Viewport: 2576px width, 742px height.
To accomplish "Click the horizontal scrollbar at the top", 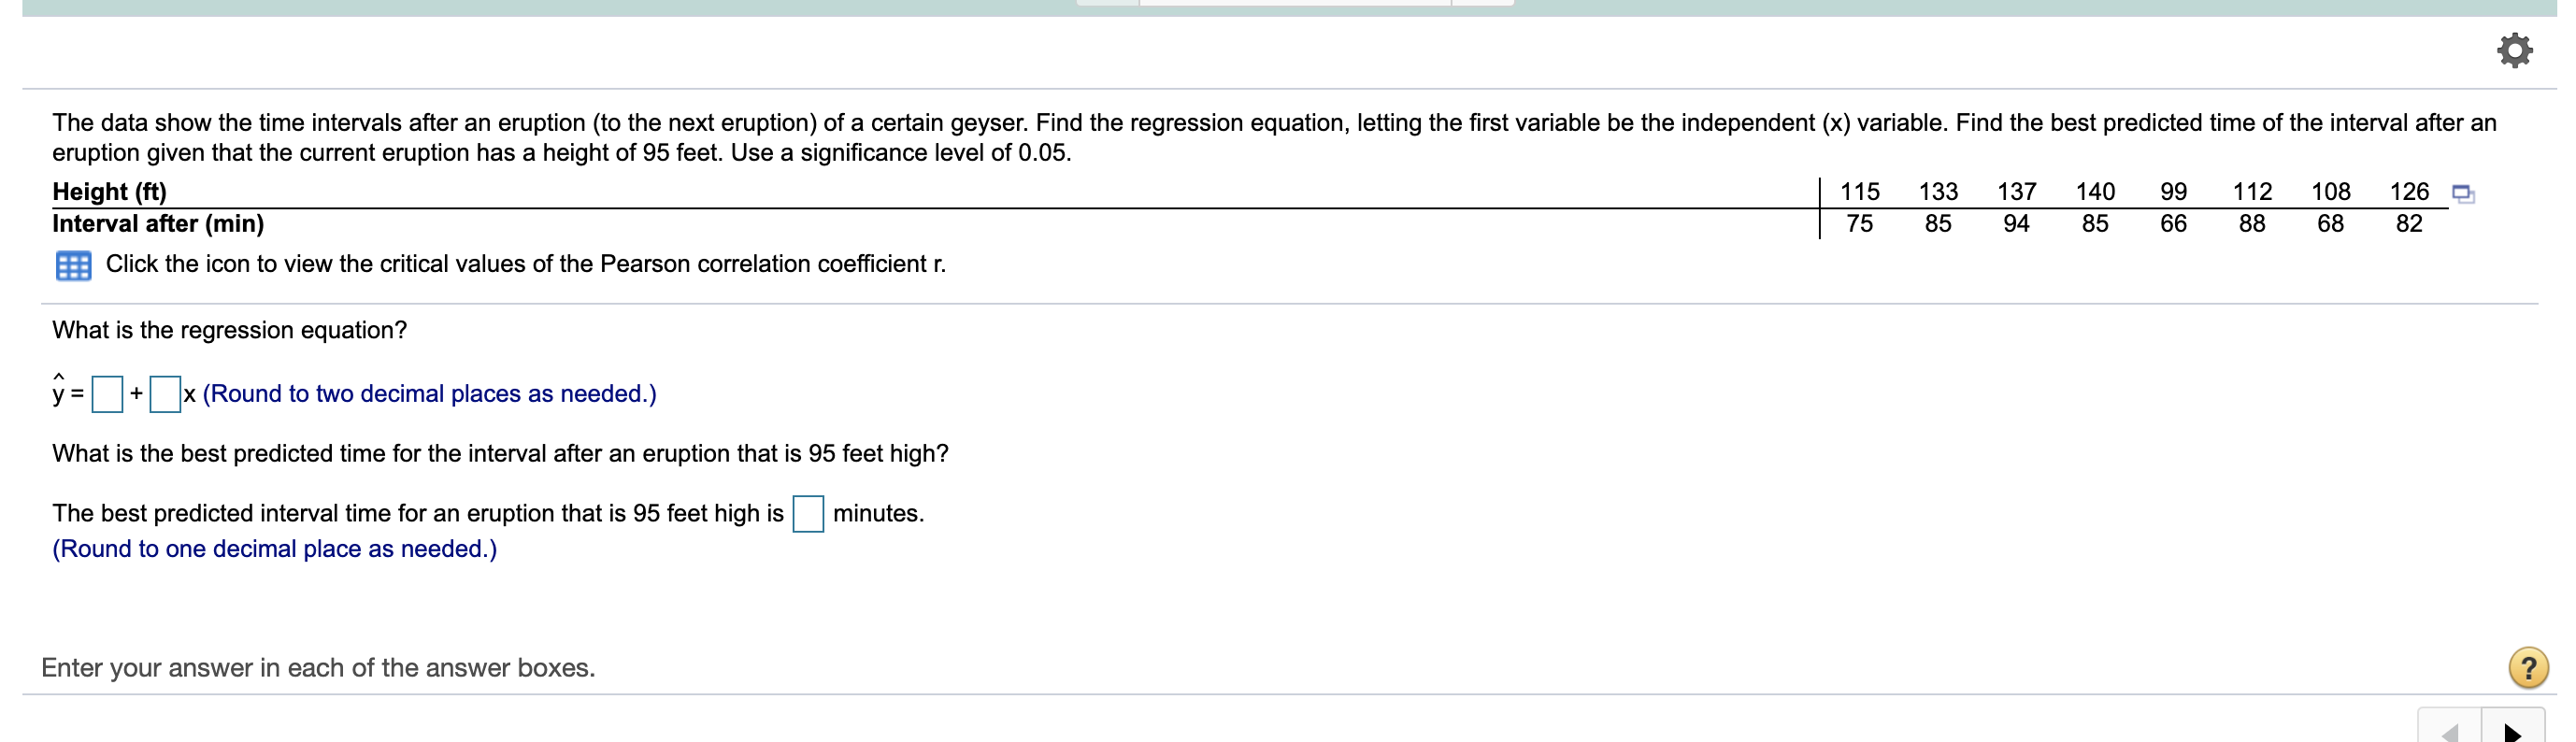I will tap(1280, 3).
